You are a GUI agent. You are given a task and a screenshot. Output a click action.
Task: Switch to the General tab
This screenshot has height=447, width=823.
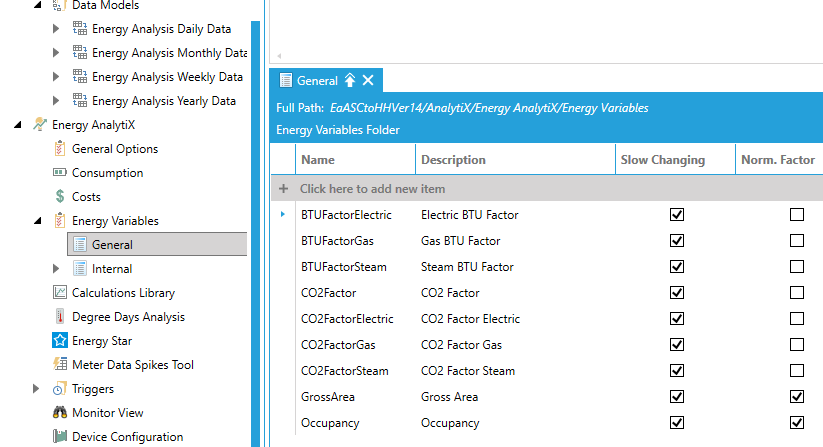click(317, 81)
